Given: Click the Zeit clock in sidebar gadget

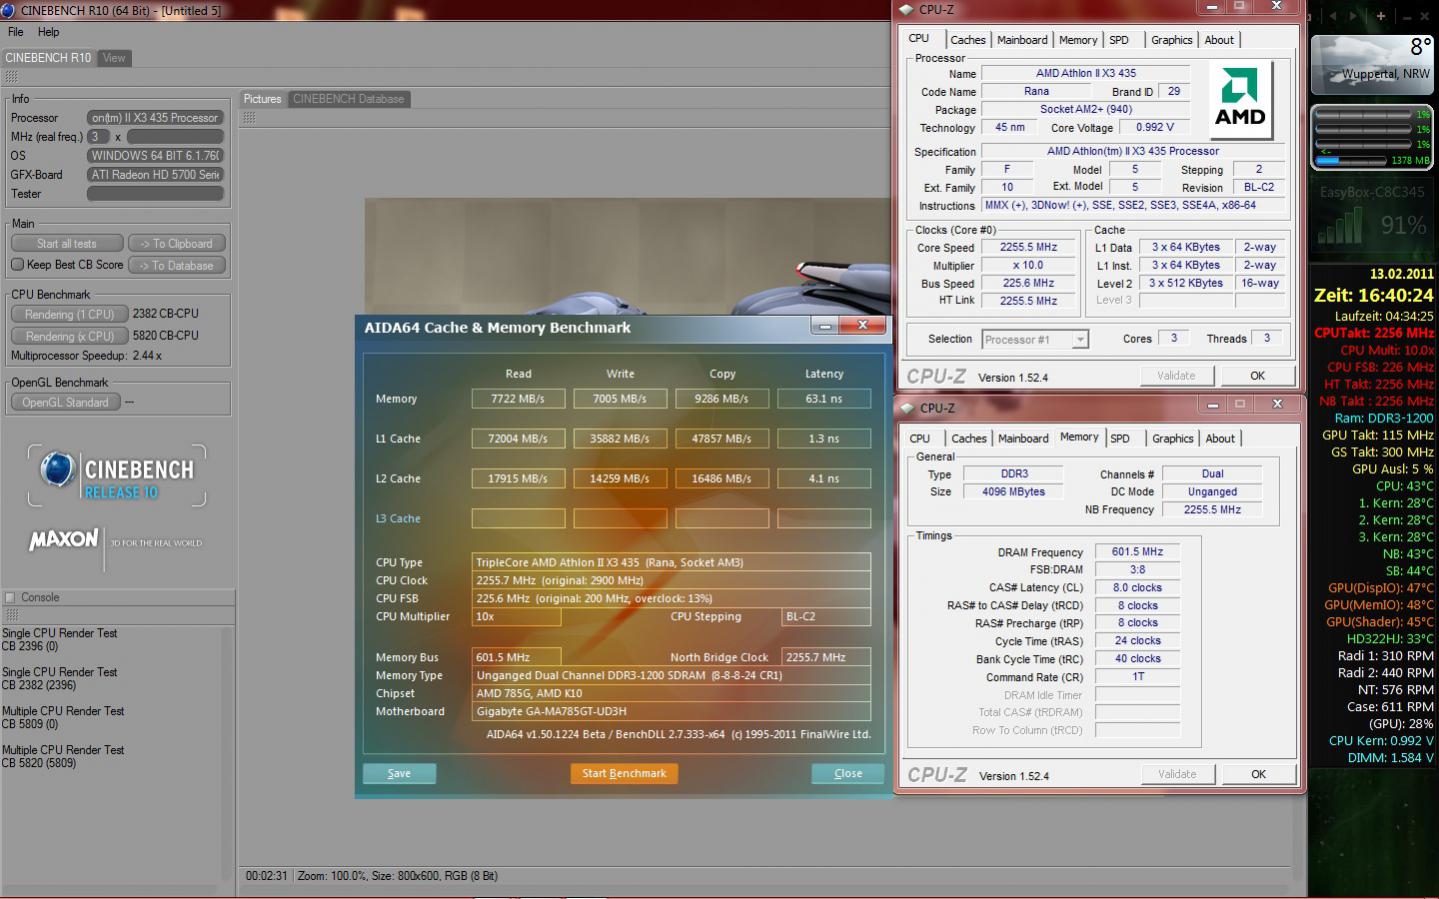Looking at the screenshot, I should point(1374,295).
